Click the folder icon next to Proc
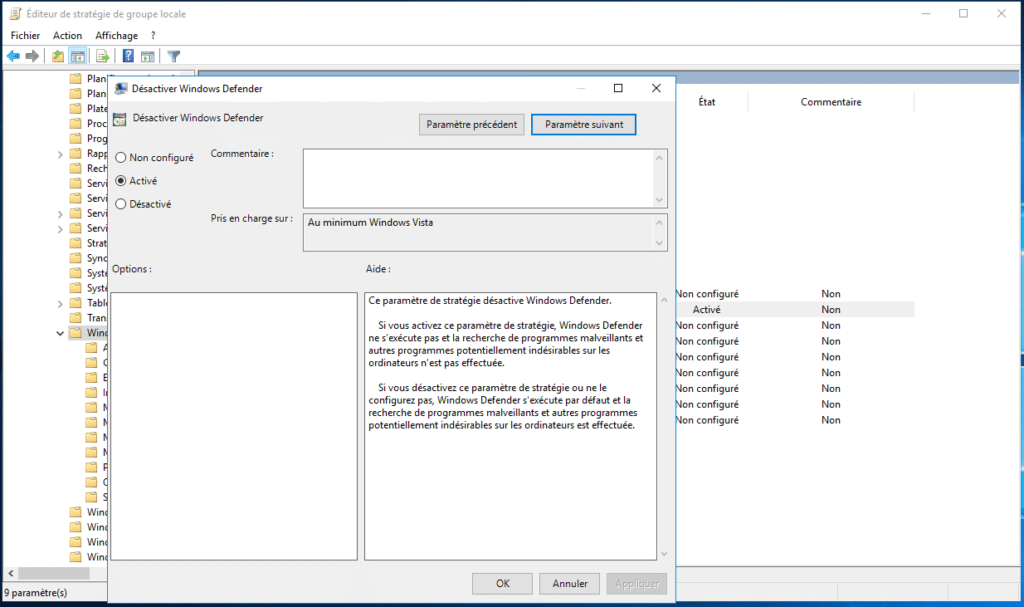 pos(76,123)
